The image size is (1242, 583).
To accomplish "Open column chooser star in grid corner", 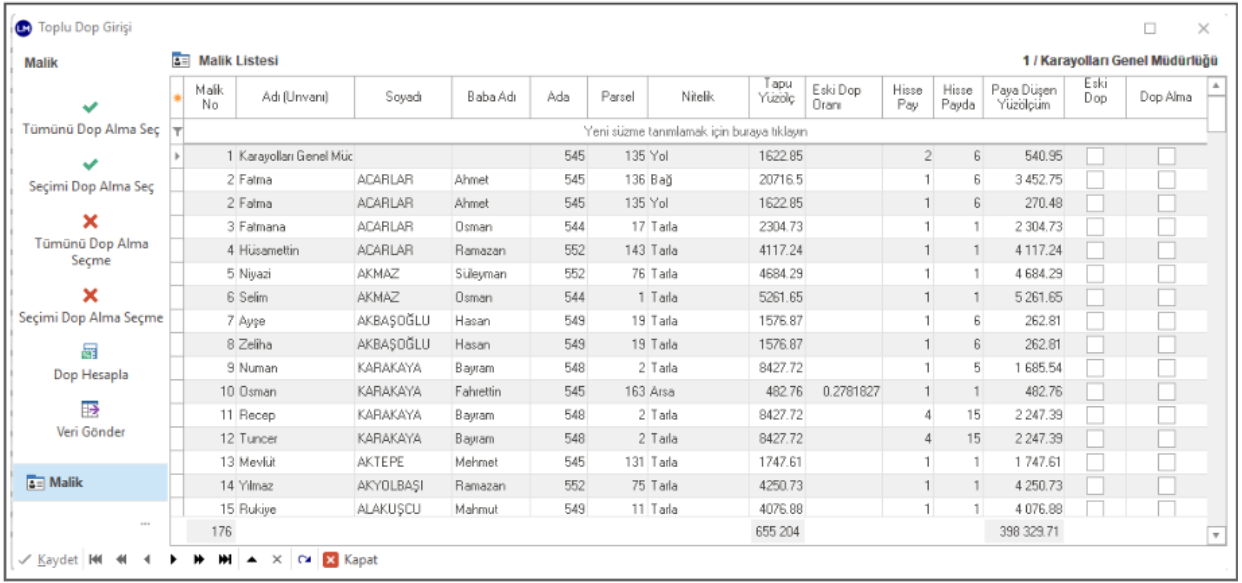I will pyautogui.click(x=178, y=97).
